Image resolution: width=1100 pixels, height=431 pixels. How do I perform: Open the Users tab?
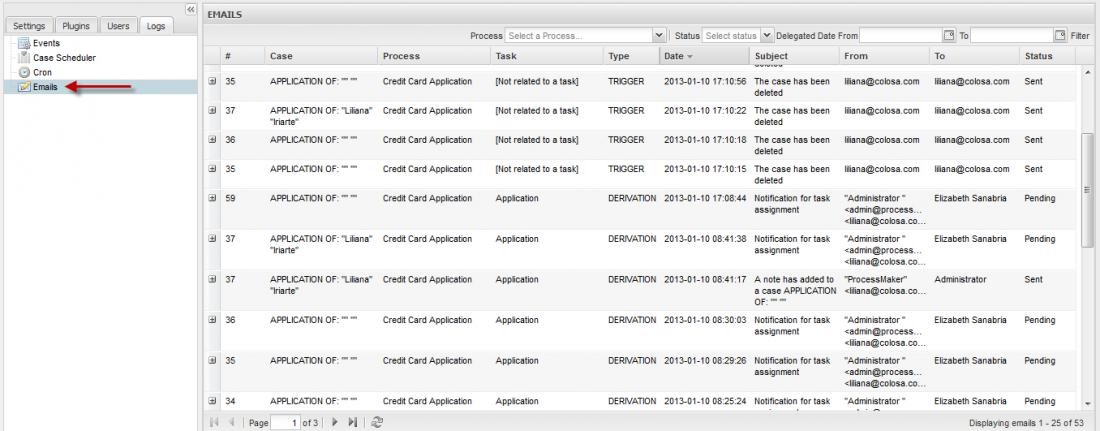(x=118, y=26)
